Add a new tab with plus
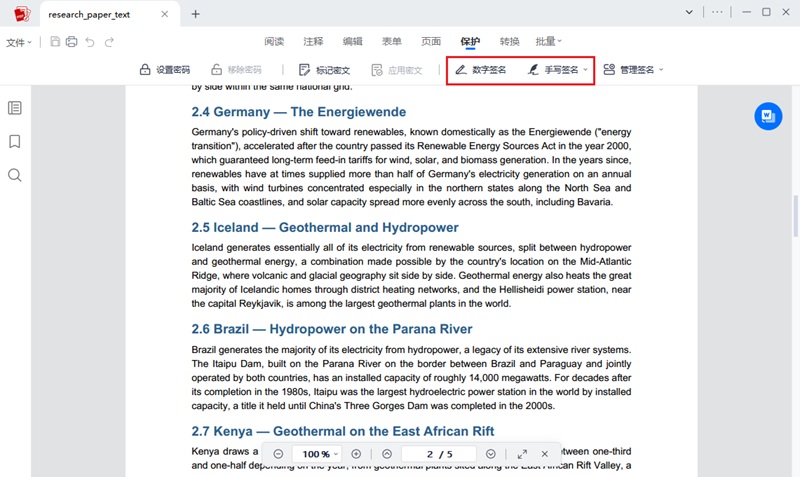This screenshot has height=477, width=800. 195,14
